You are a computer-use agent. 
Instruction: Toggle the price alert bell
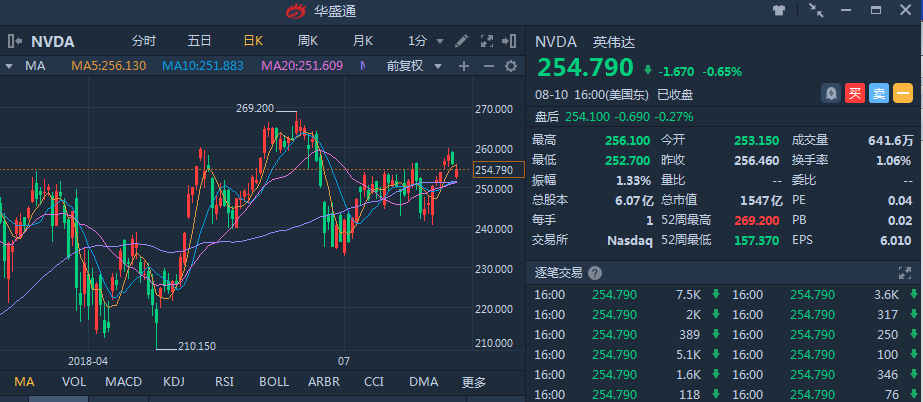tap(830, 93)
